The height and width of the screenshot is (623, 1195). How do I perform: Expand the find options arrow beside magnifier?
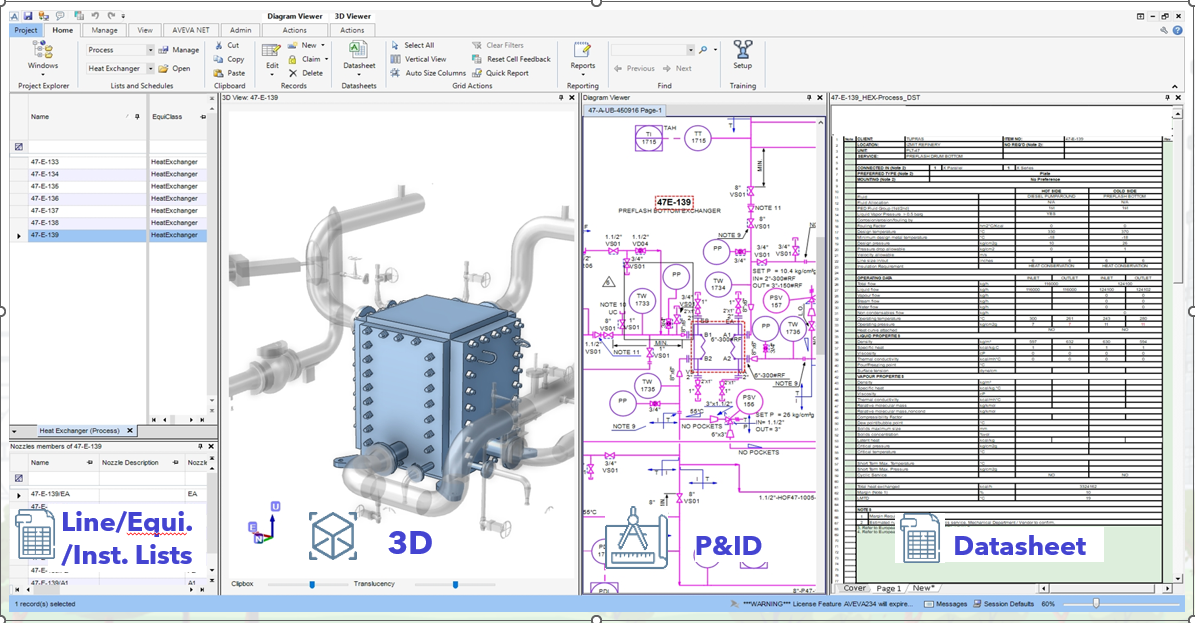coord(716,50)
